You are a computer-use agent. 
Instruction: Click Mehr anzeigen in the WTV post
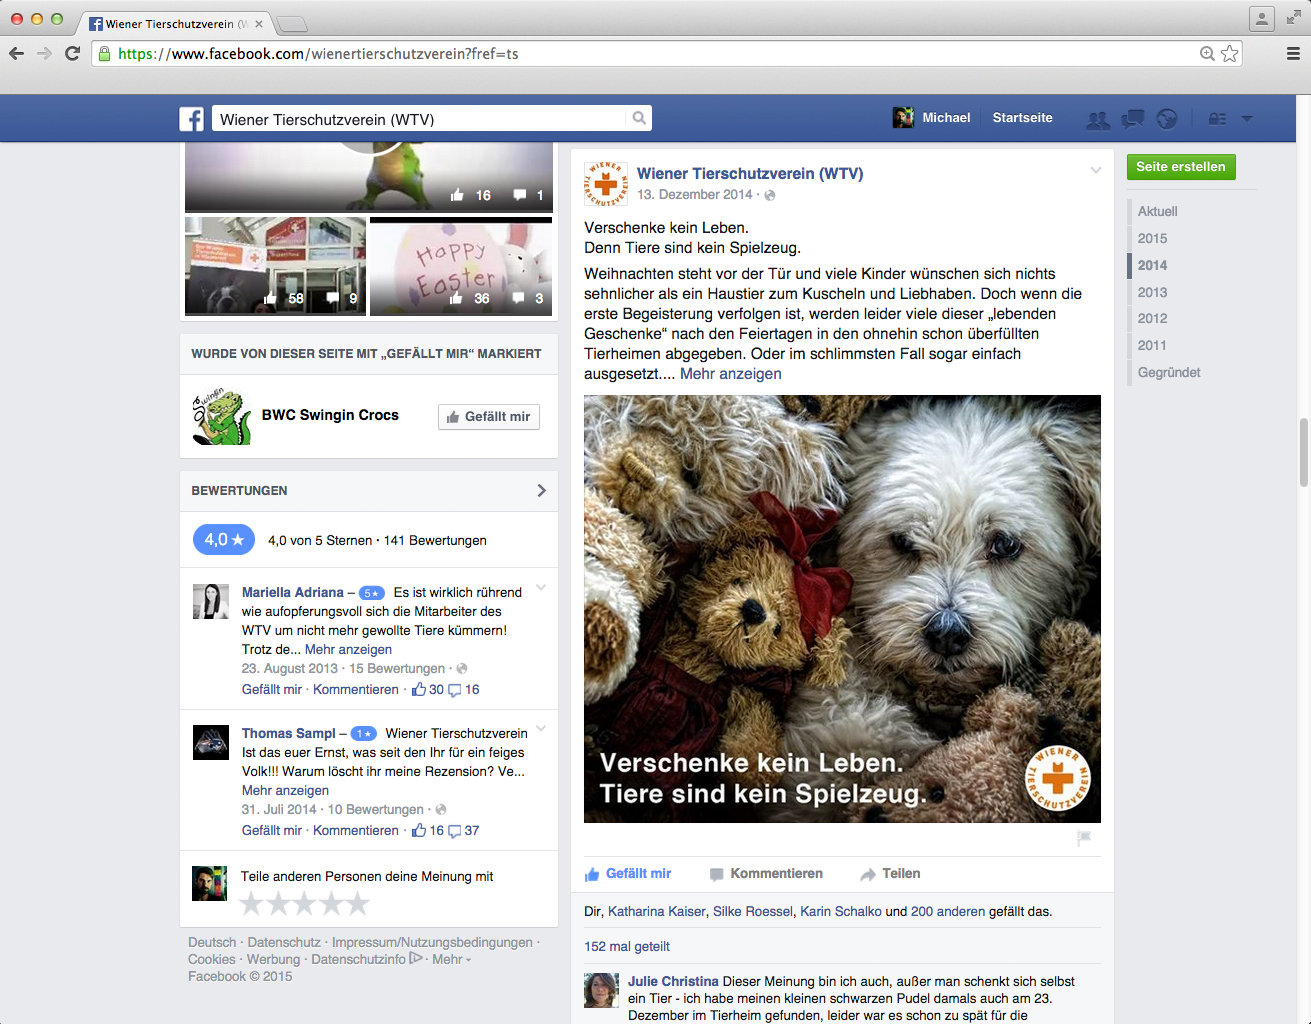pyautogui.click(x=730, y=374)
